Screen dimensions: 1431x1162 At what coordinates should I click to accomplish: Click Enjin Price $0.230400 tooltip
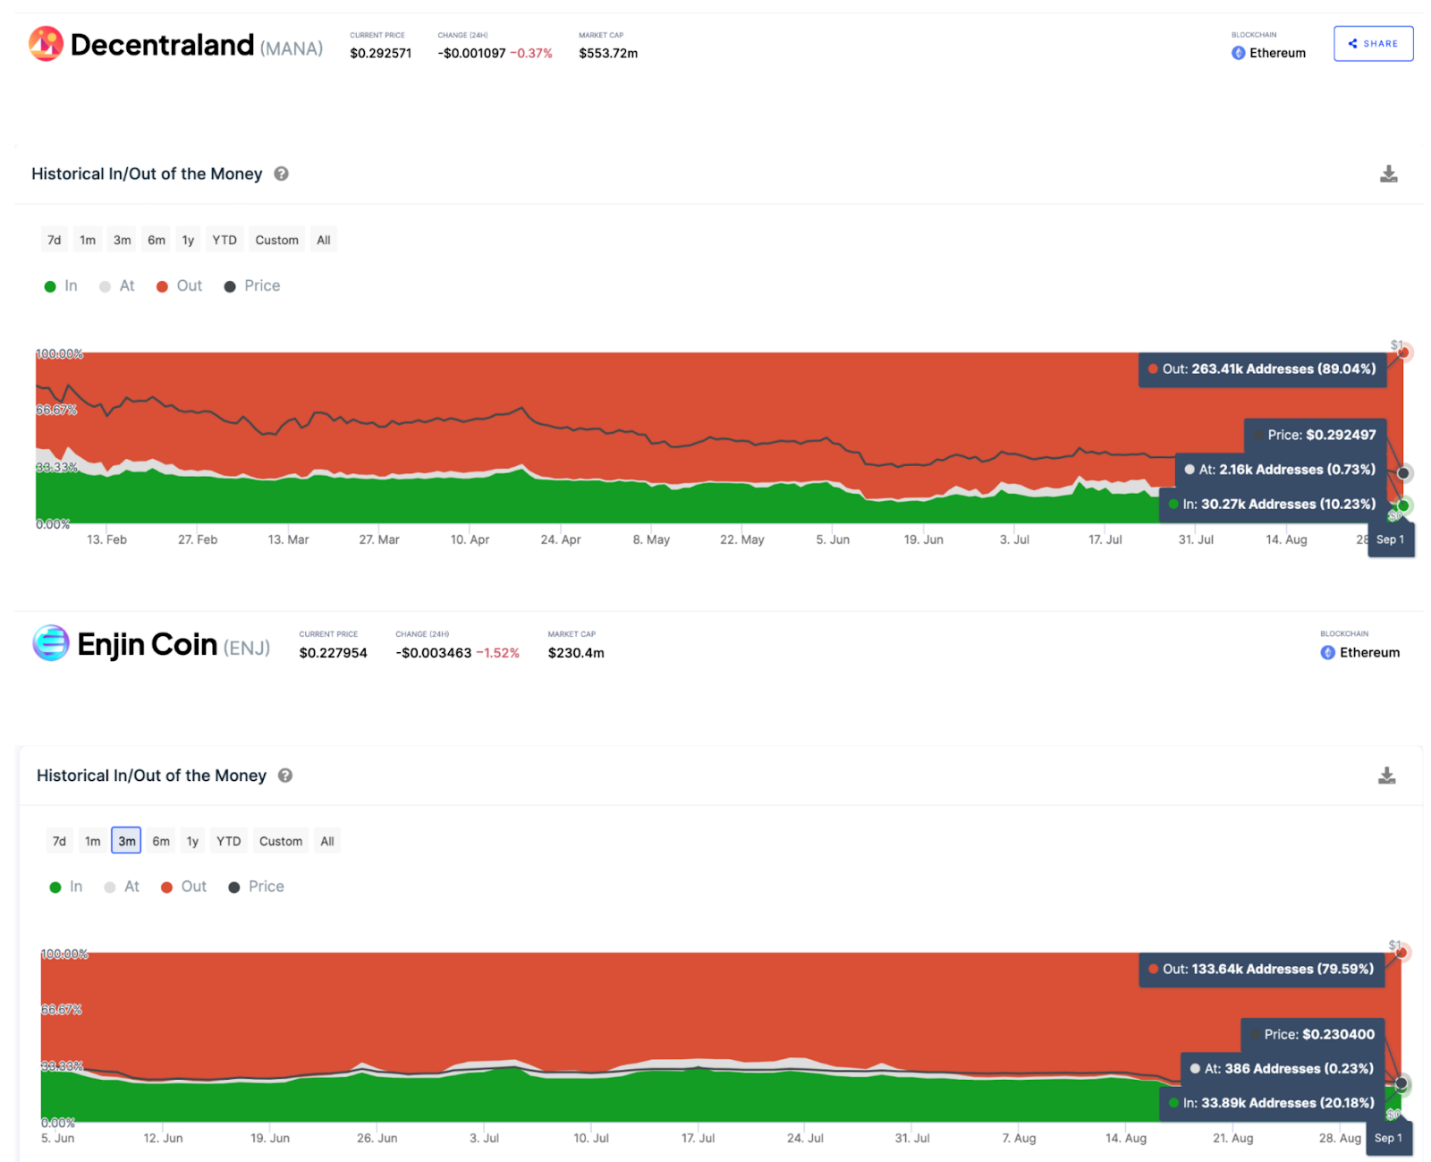point(1313,1035)
